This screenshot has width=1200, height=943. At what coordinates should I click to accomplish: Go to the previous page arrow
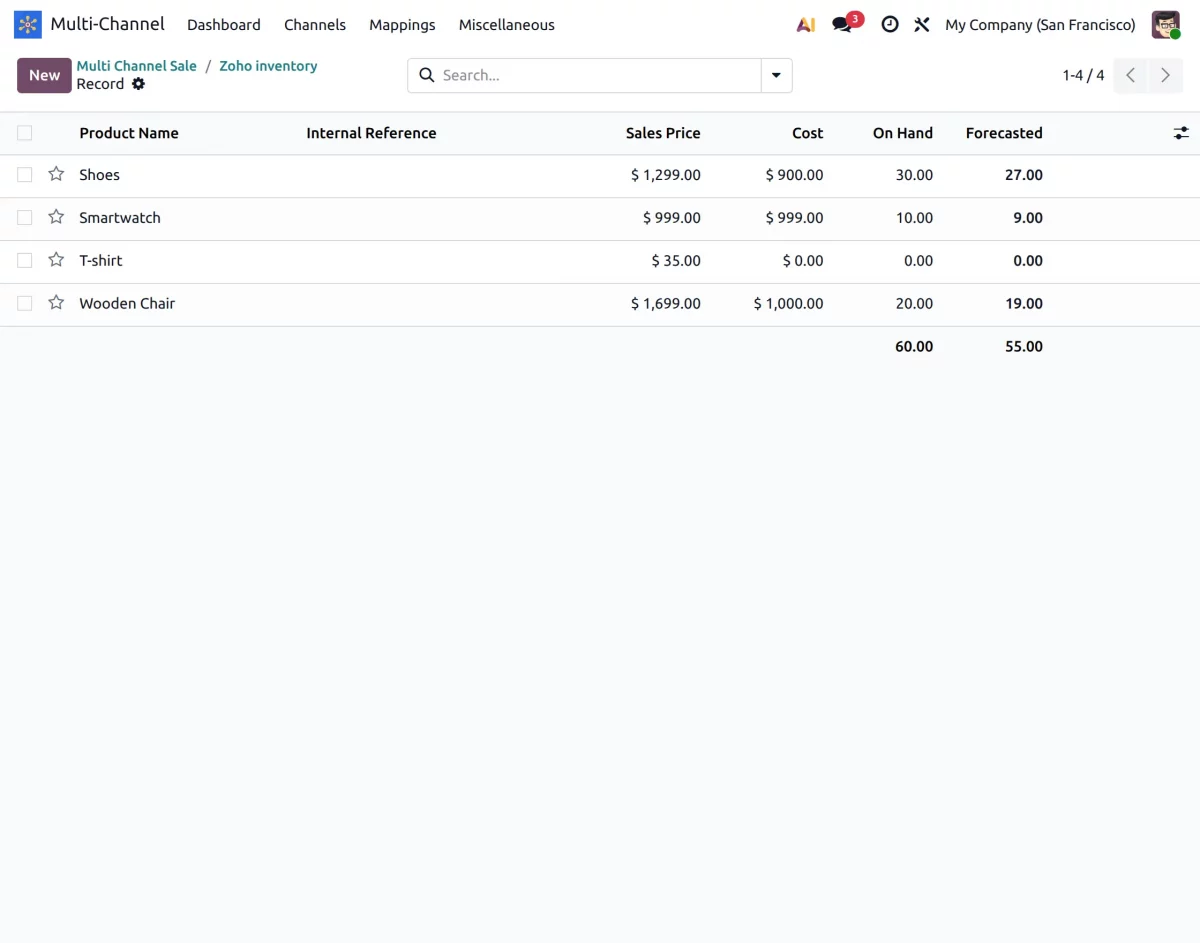(1130, 75)
